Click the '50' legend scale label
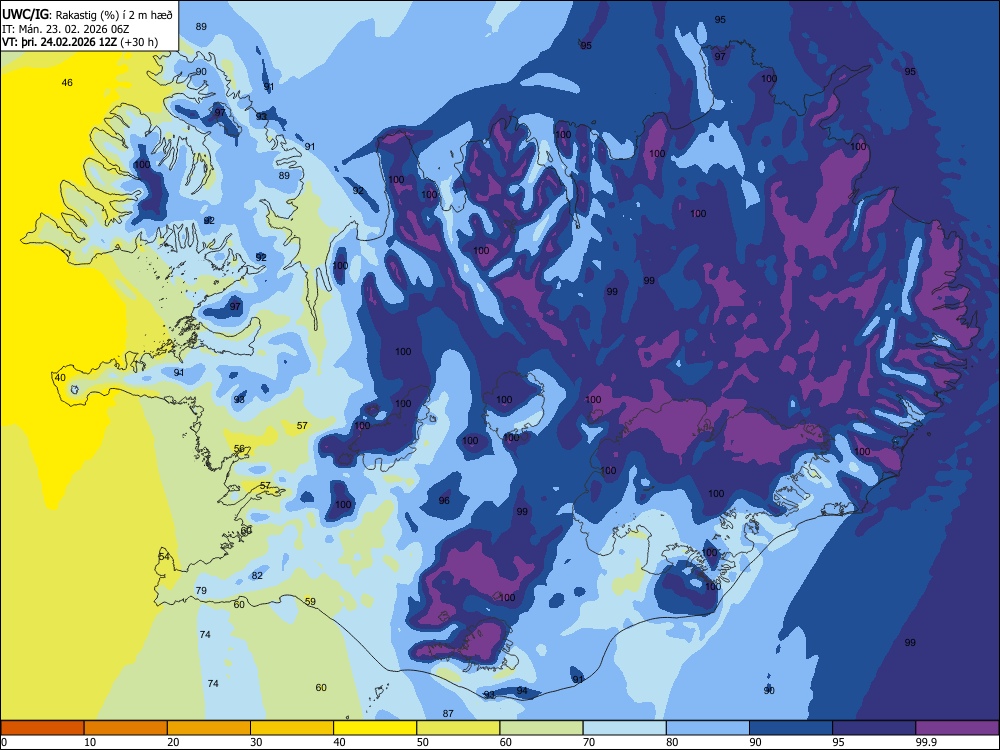The height and width of the screenshot is (750, 1000). click(423, 742)
